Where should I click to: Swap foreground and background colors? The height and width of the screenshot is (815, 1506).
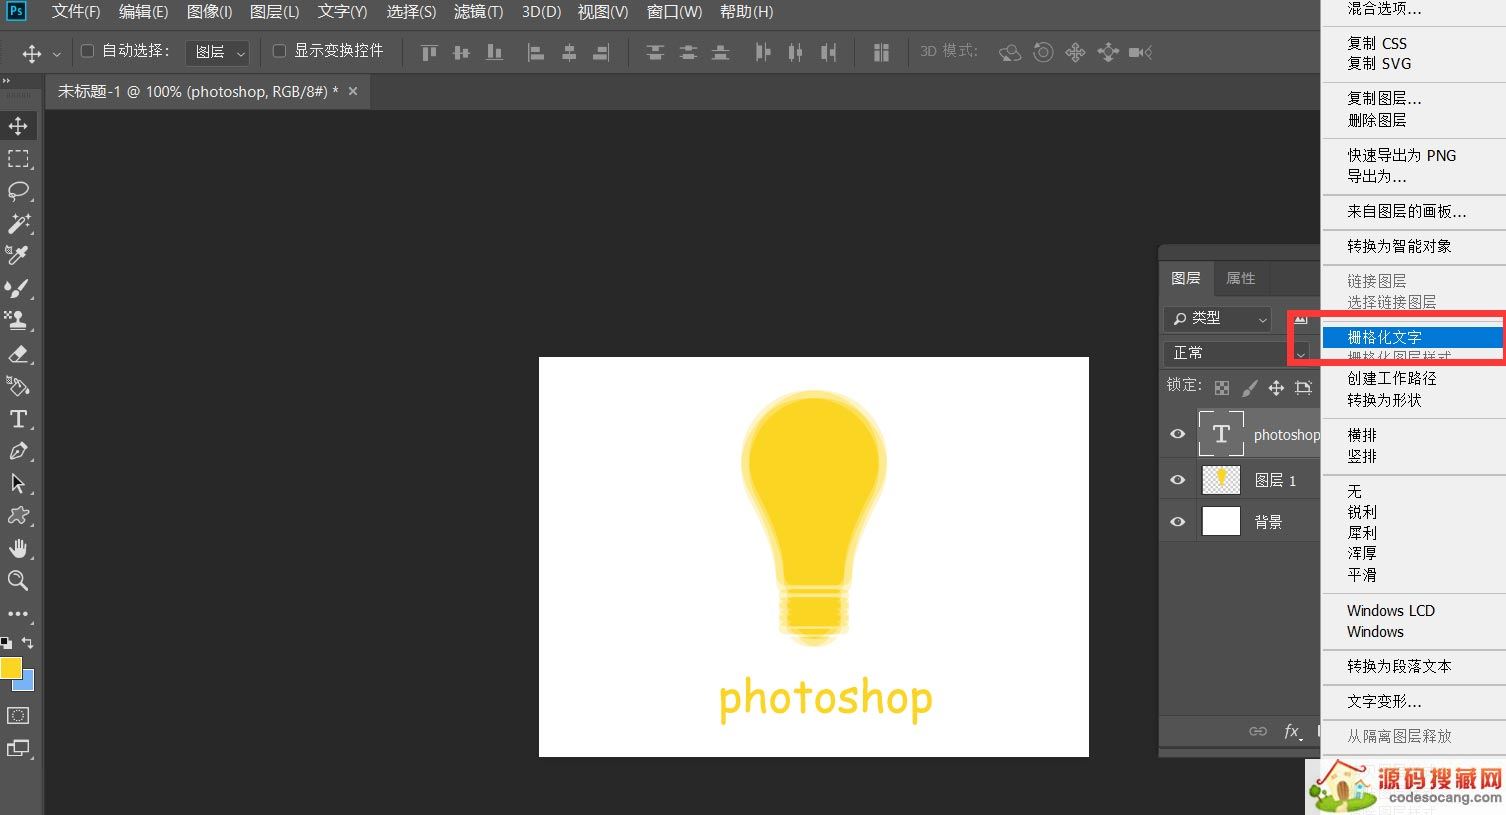pyautogui.click(x=28, y=642)
